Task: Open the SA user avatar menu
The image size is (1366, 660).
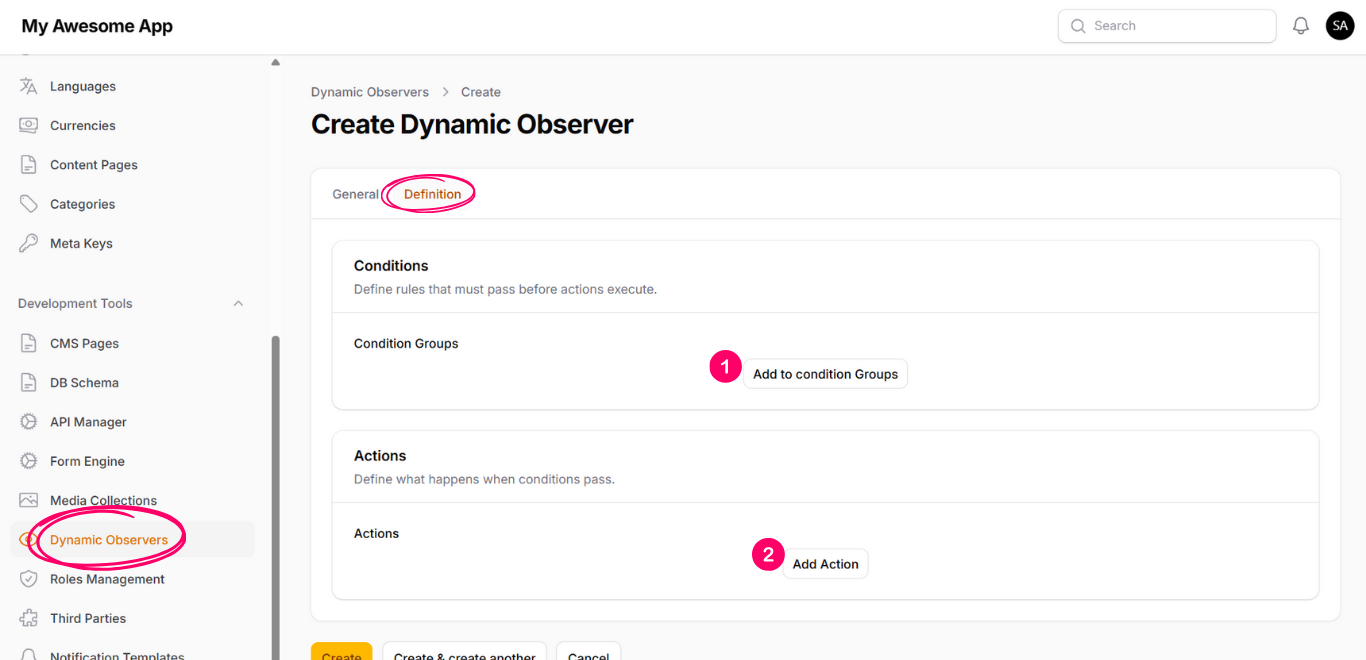Action: coord(1340,26)
